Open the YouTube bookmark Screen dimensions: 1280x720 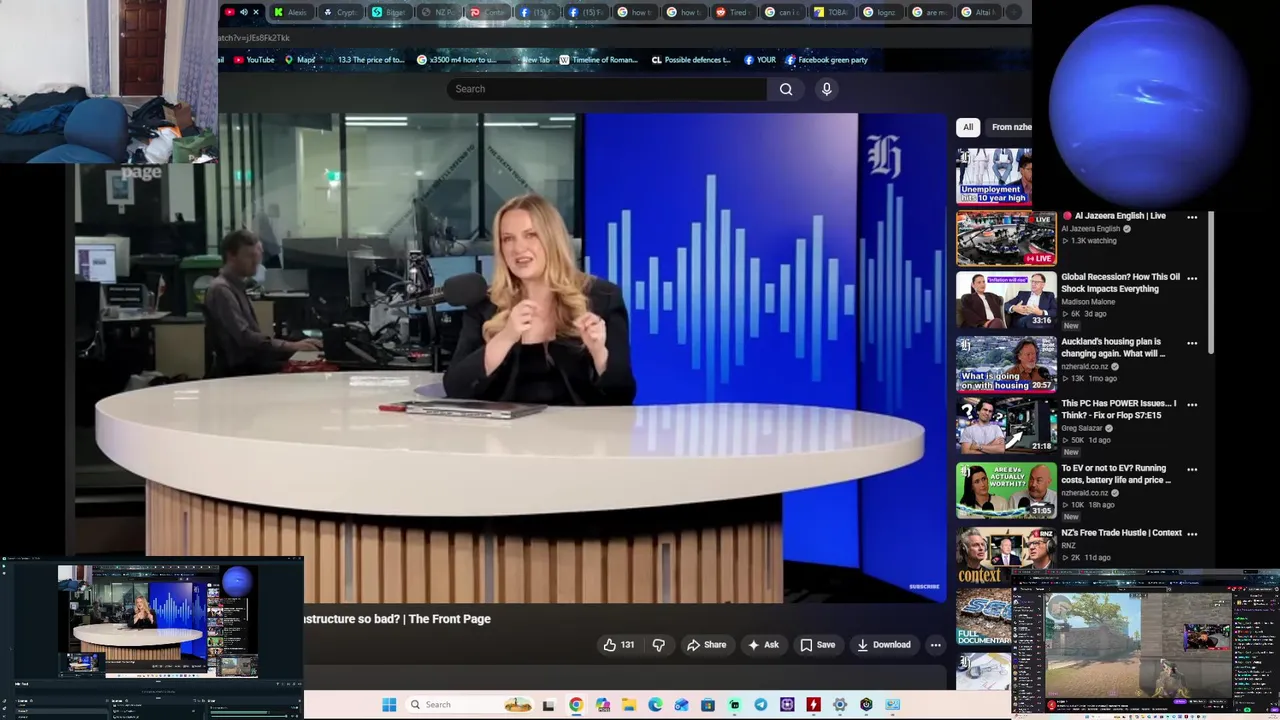(x=254, y=60)
